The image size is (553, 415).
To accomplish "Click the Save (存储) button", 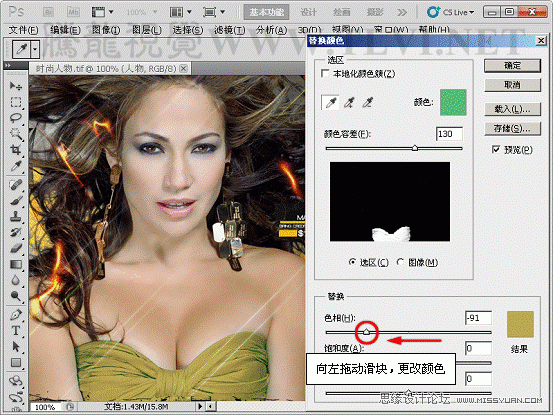I will coord(512,128).
